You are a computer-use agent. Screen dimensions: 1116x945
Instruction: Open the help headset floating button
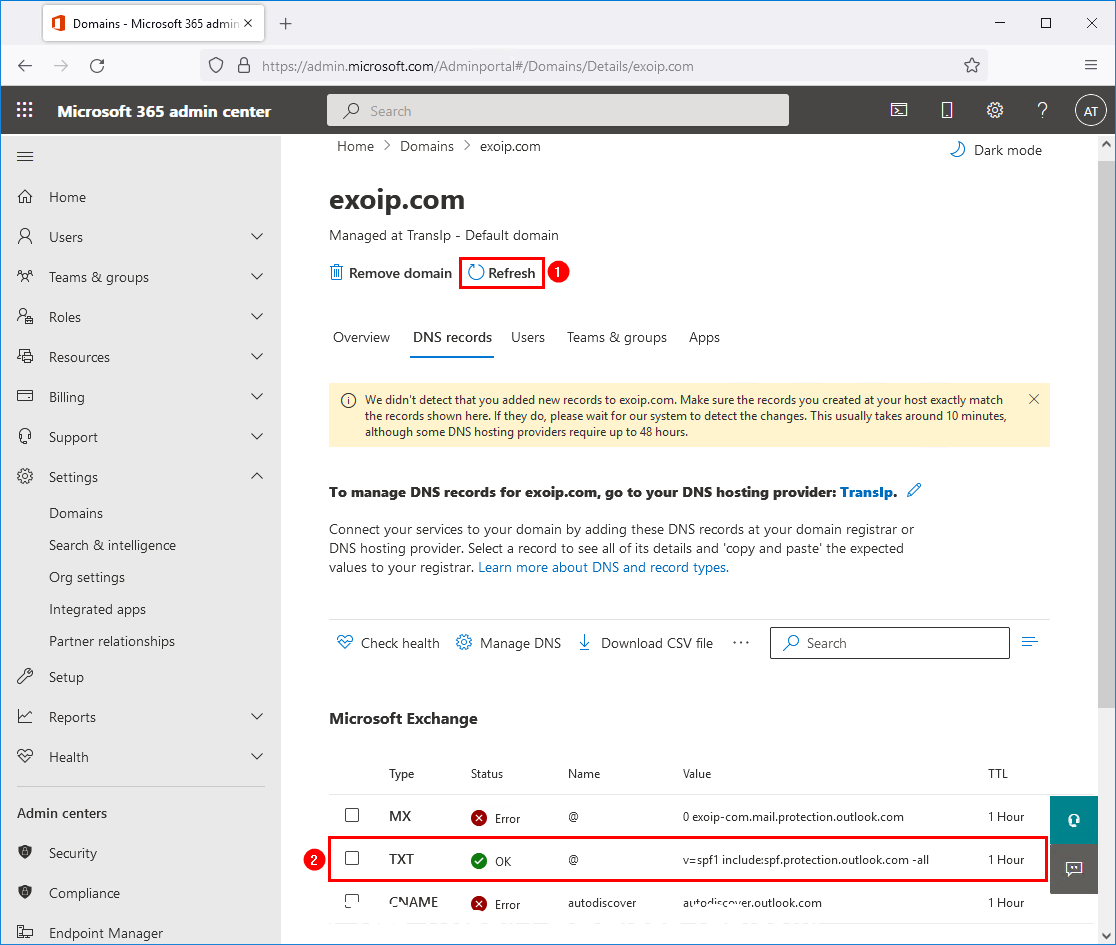point(1073,820)
